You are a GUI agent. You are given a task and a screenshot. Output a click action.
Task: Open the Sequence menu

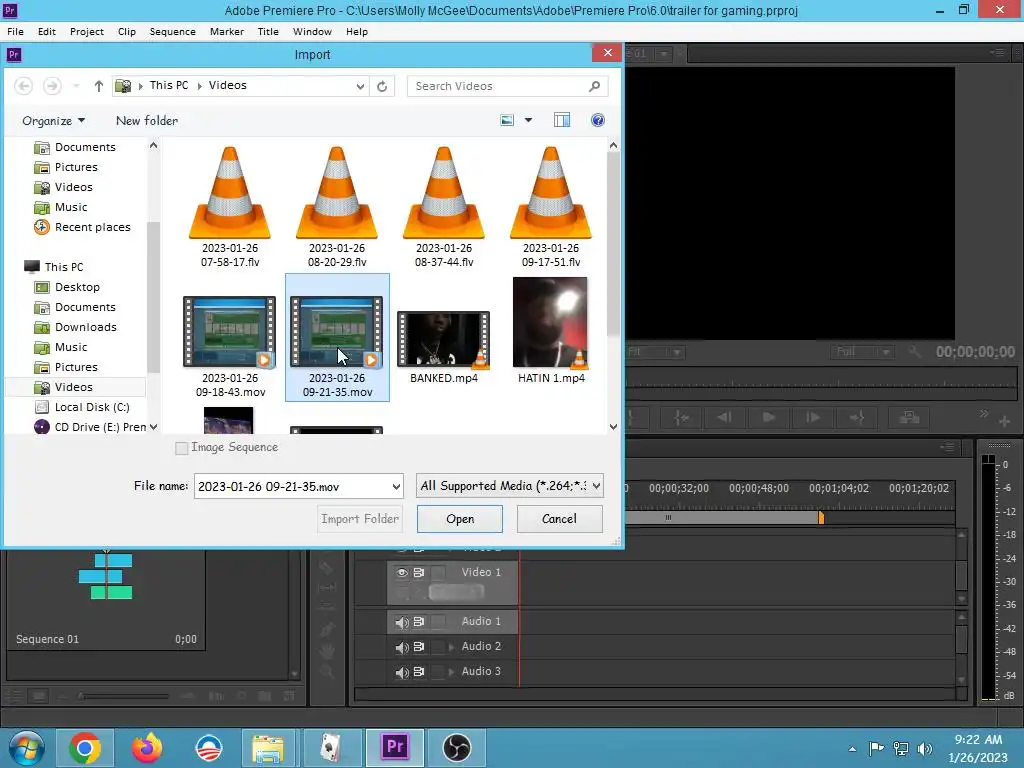[x=172, y=31]
